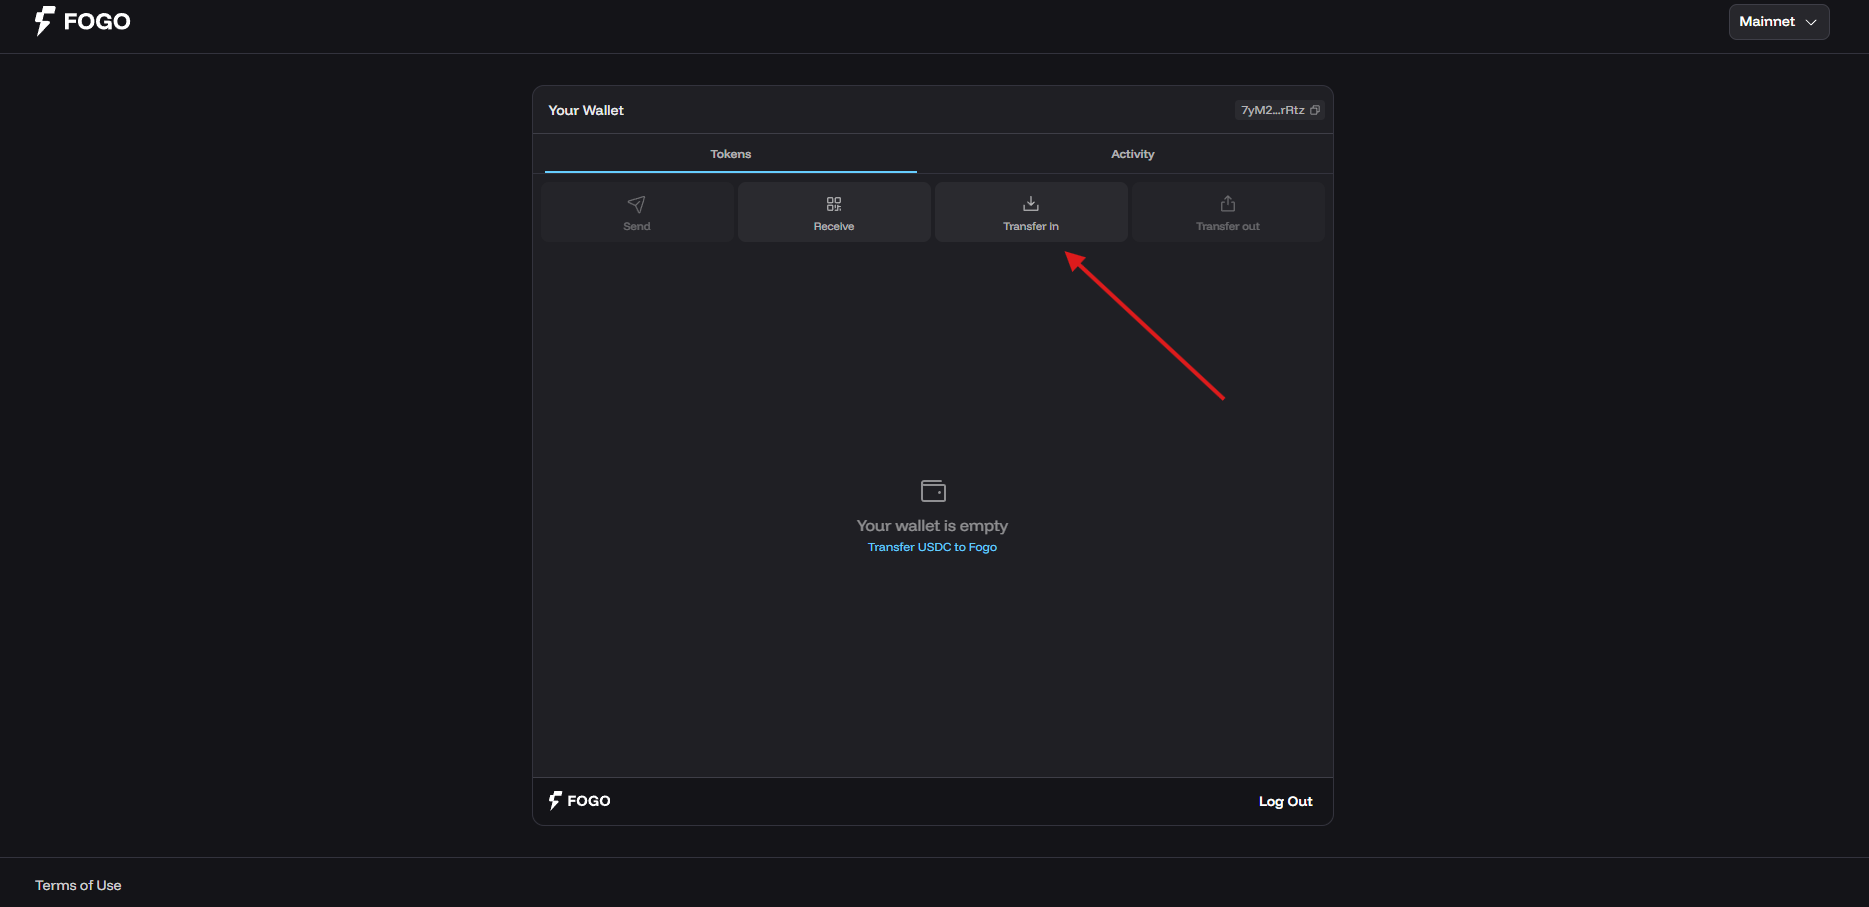Click the Your Wallet heading
1869x907 pixels.
(x=586, y=110)
